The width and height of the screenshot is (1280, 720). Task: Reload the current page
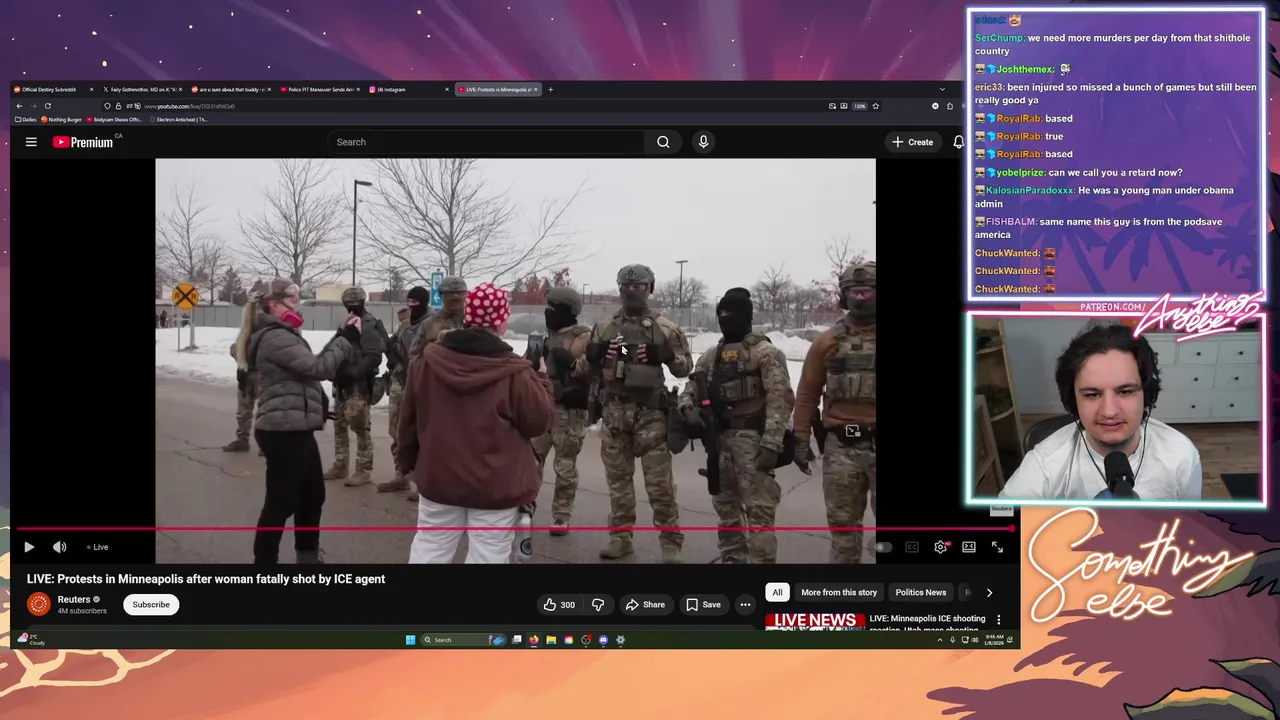48,106
